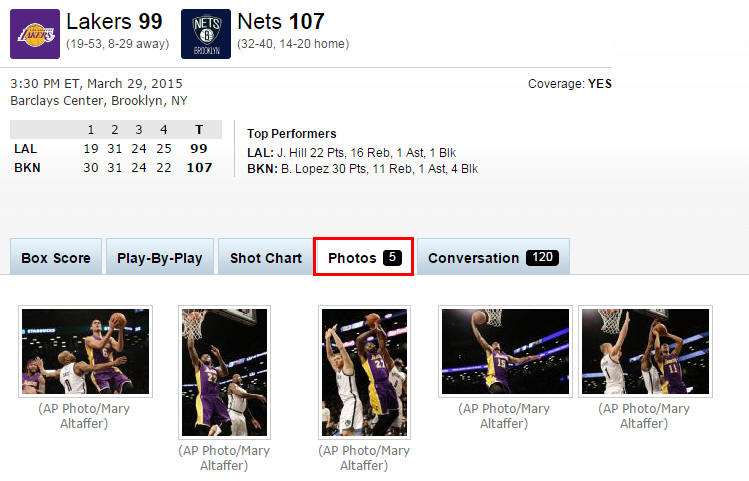Switch to the Play-By-Play tab
Screen dimensions: 749x481
160,257
